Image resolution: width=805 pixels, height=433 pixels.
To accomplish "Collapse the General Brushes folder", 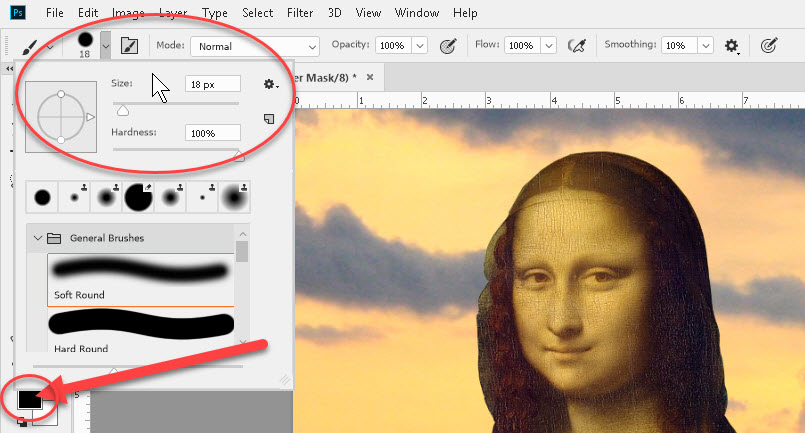I will click(37, 238).
